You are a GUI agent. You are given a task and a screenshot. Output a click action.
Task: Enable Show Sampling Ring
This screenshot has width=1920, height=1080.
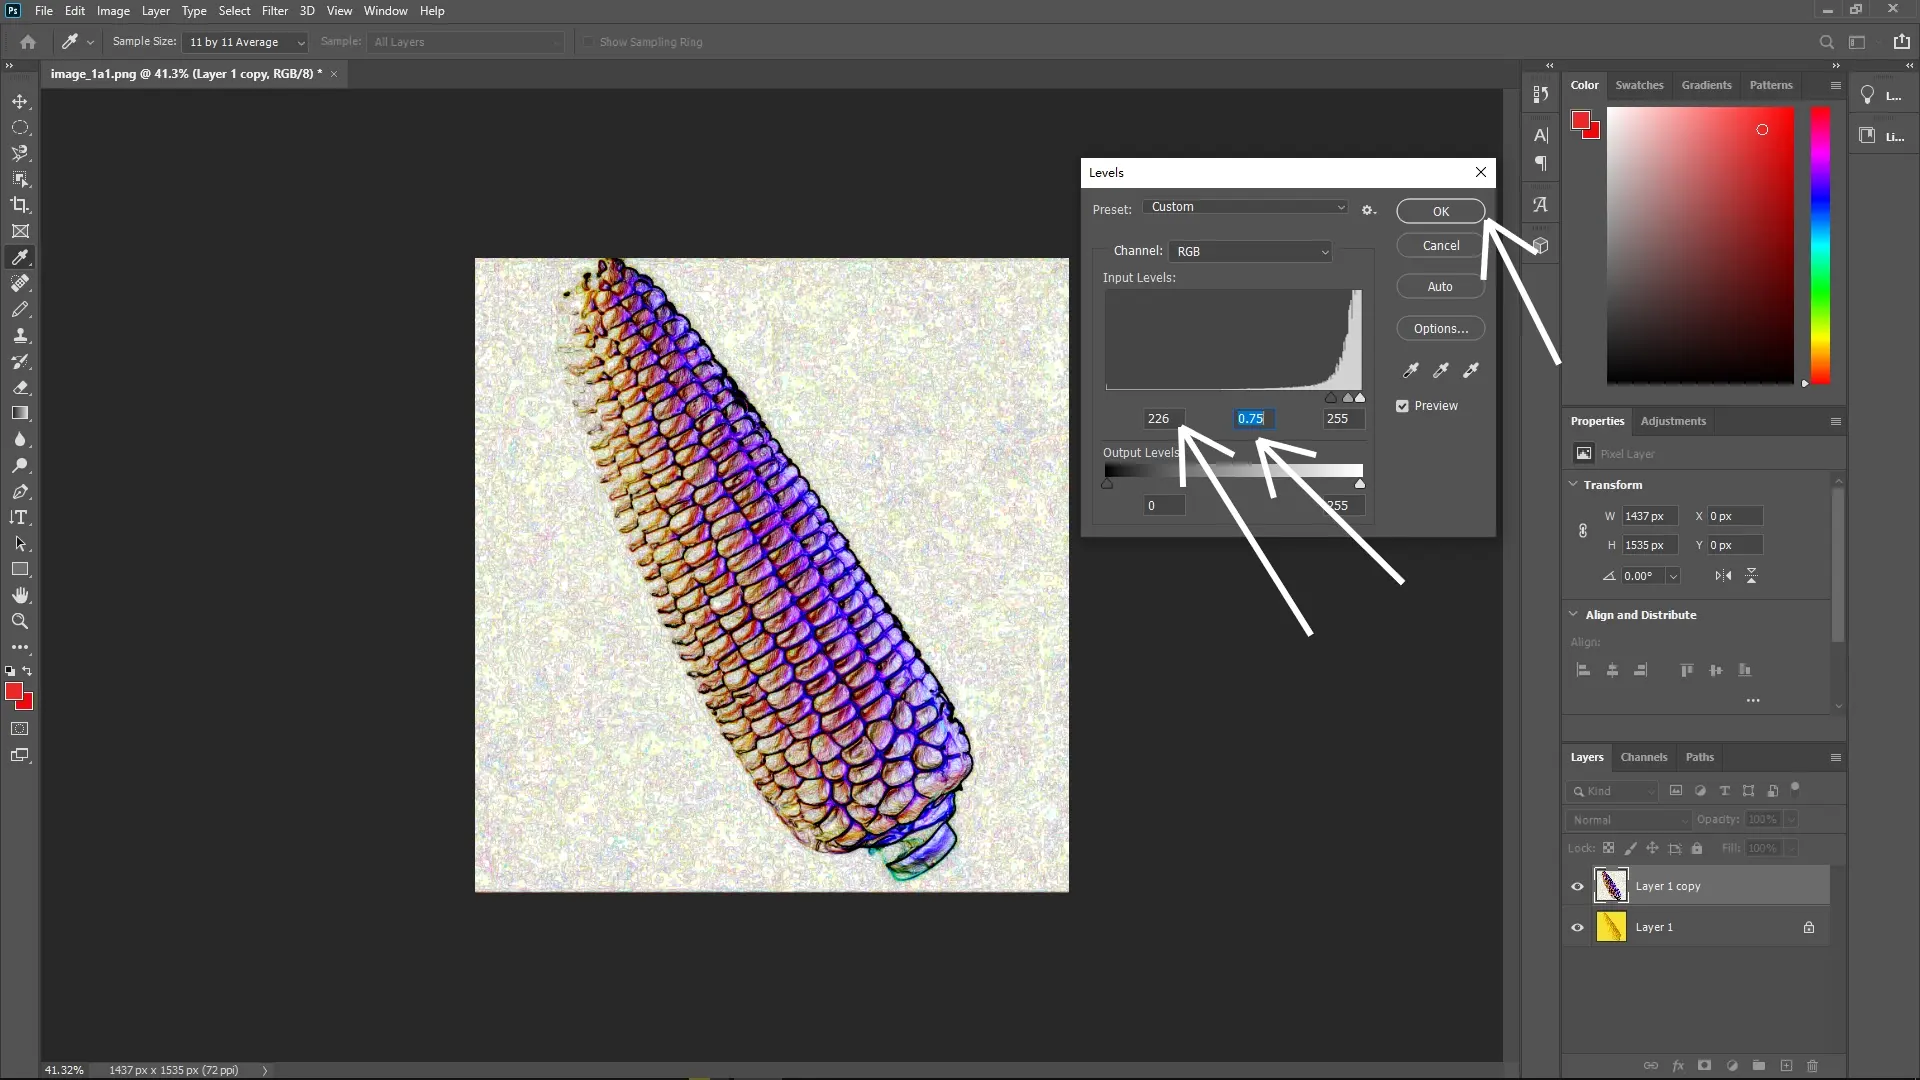[589, 41]
